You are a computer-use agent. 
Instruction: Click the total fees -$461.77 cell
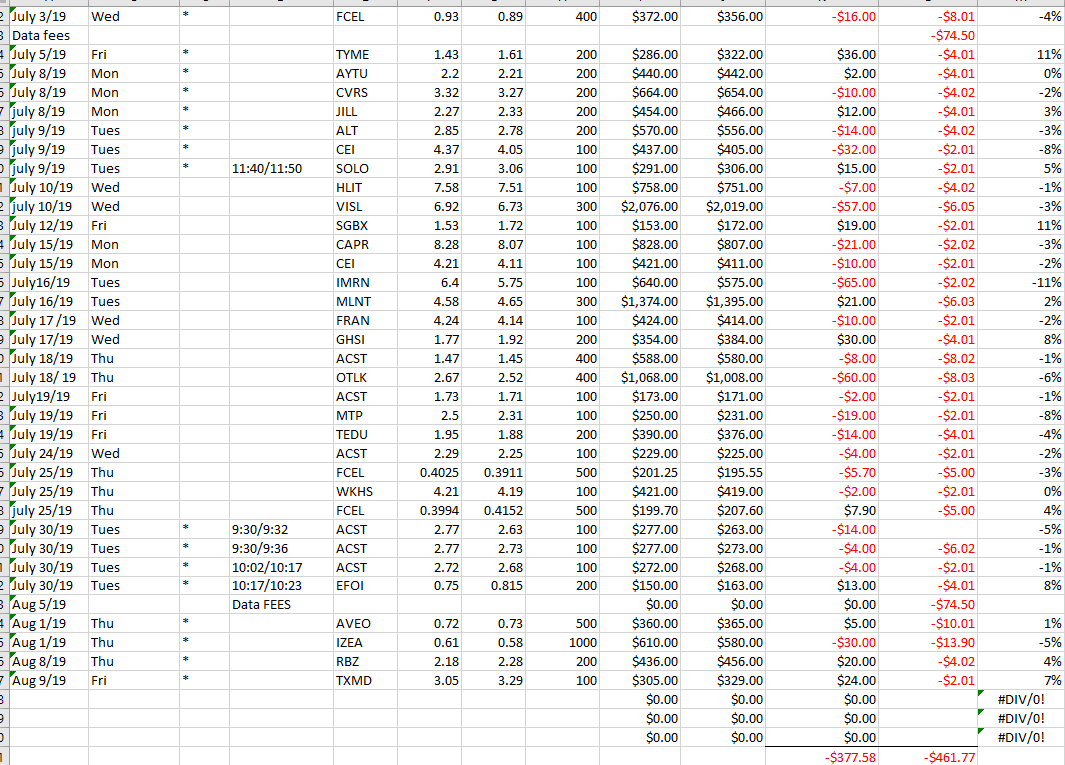tap(928, 757)
